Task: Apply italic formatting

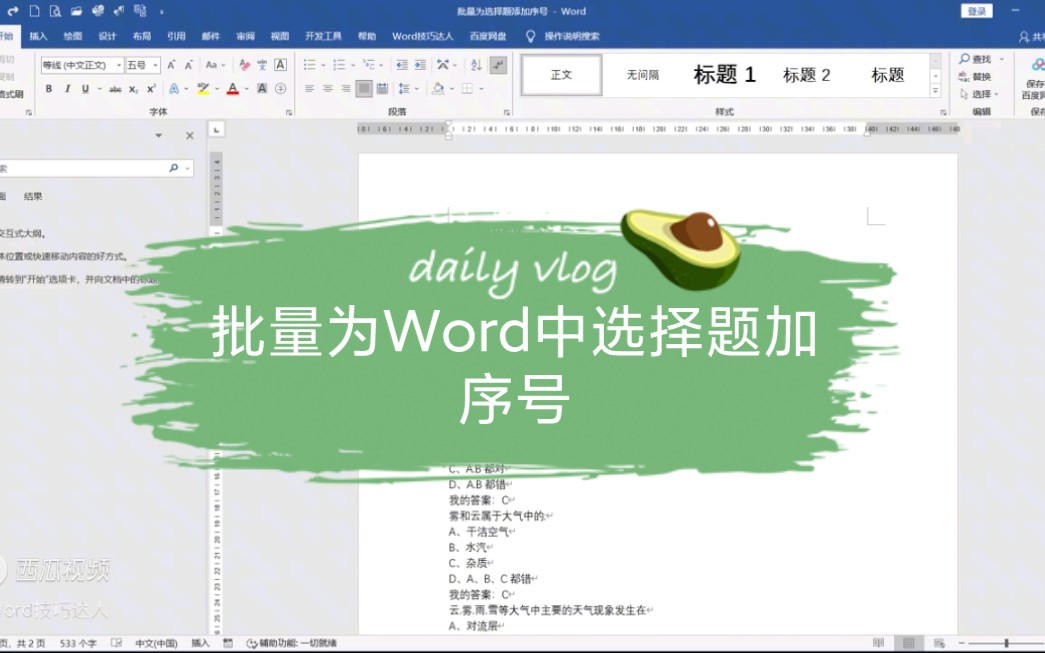Action: 68,88
